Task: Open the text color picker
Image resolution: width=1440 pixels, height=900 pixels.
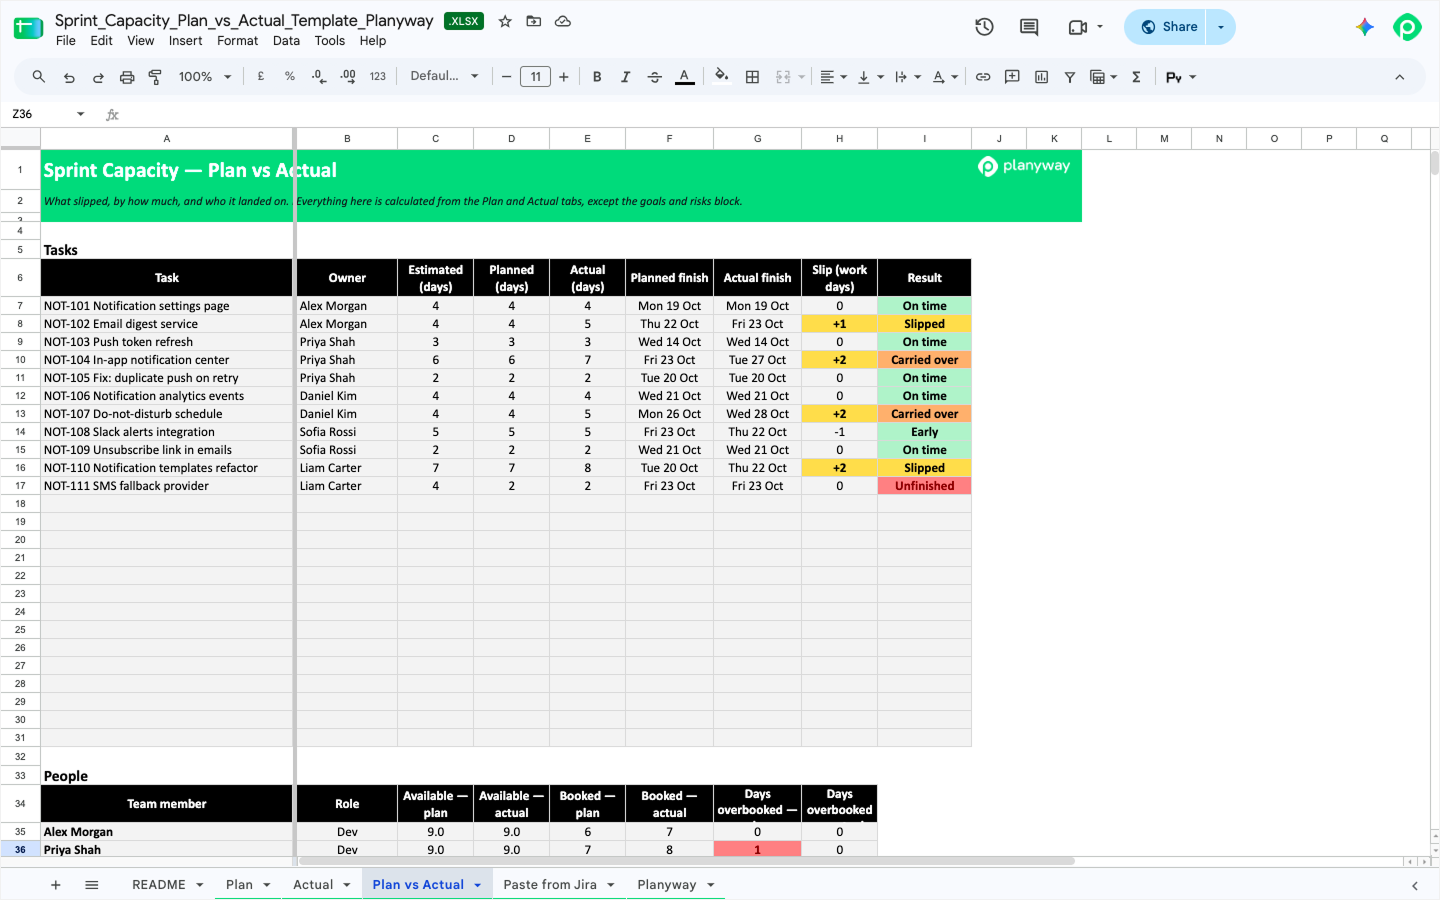Action: point(685,77)
